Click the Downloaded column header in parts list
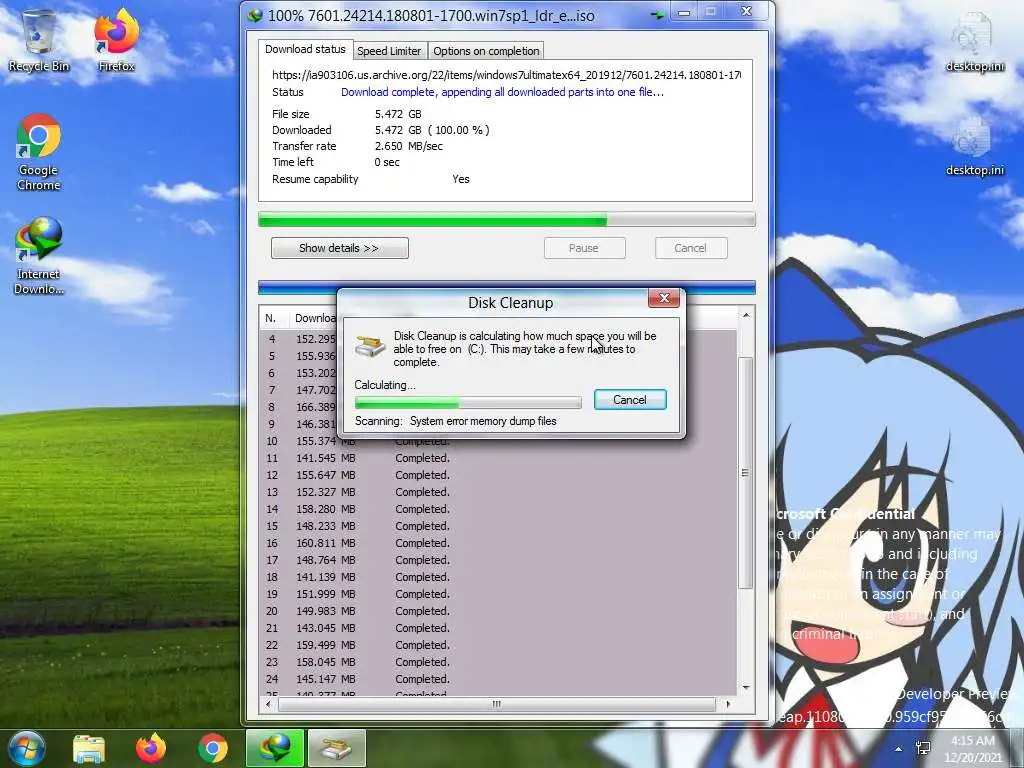Viewport: 1024px width, 768px height. 315,318
